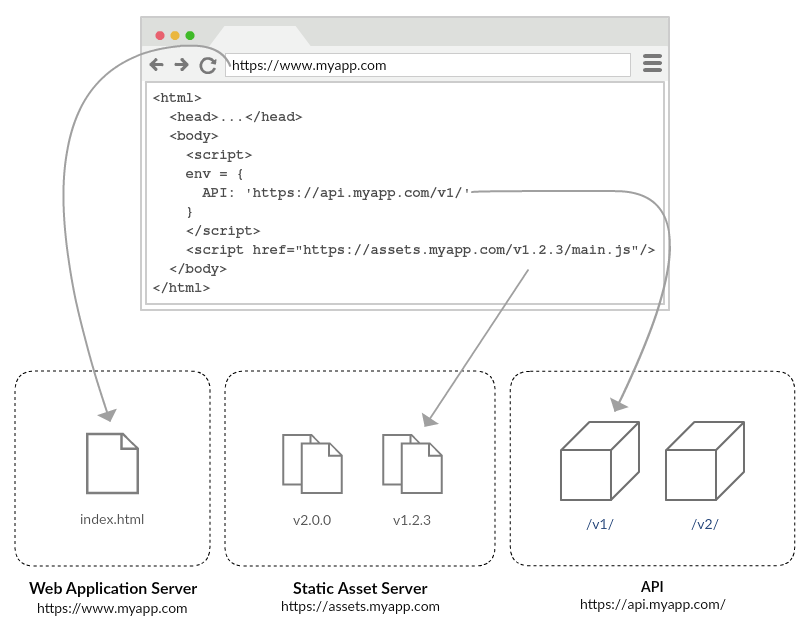Click the https://assets.myapp.com caption under Static Asset Server

click(x=360, y=606)
